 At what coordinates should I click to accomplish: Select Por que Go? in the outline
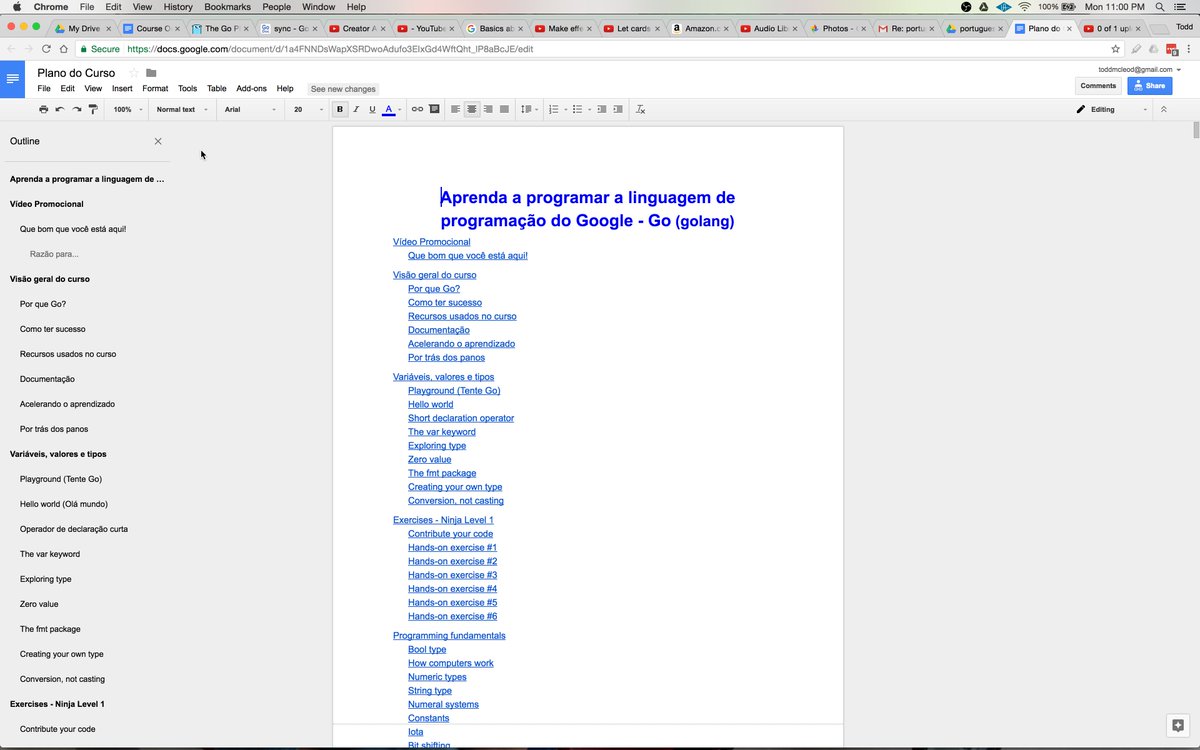click(43, 304)
